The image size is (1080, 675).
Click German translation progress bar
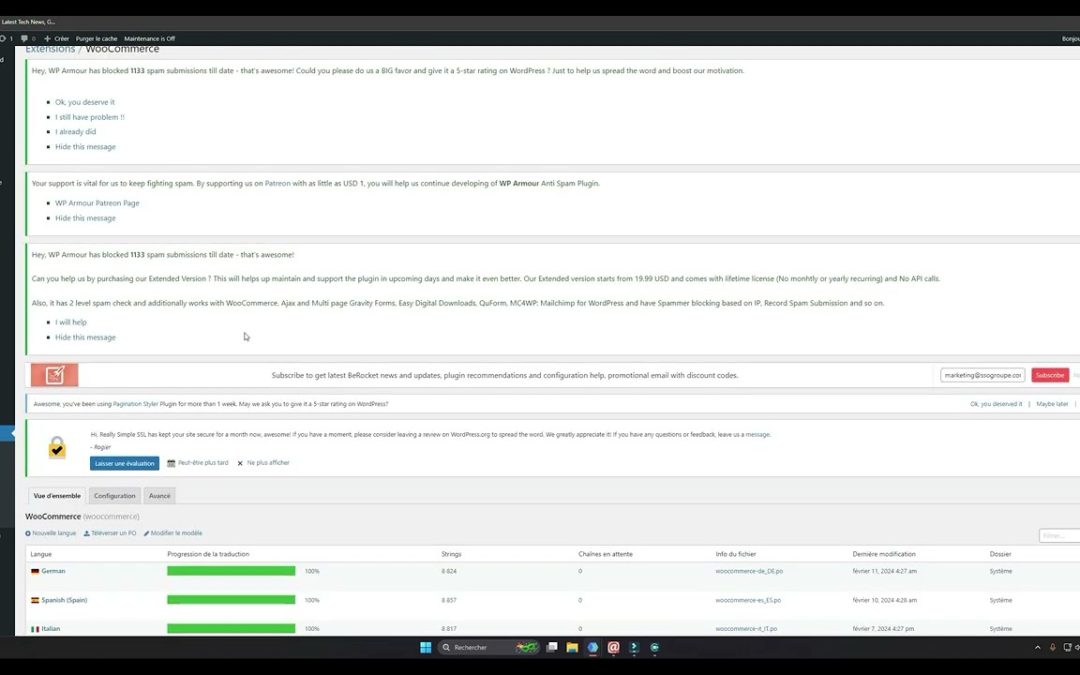coord(231,571)
